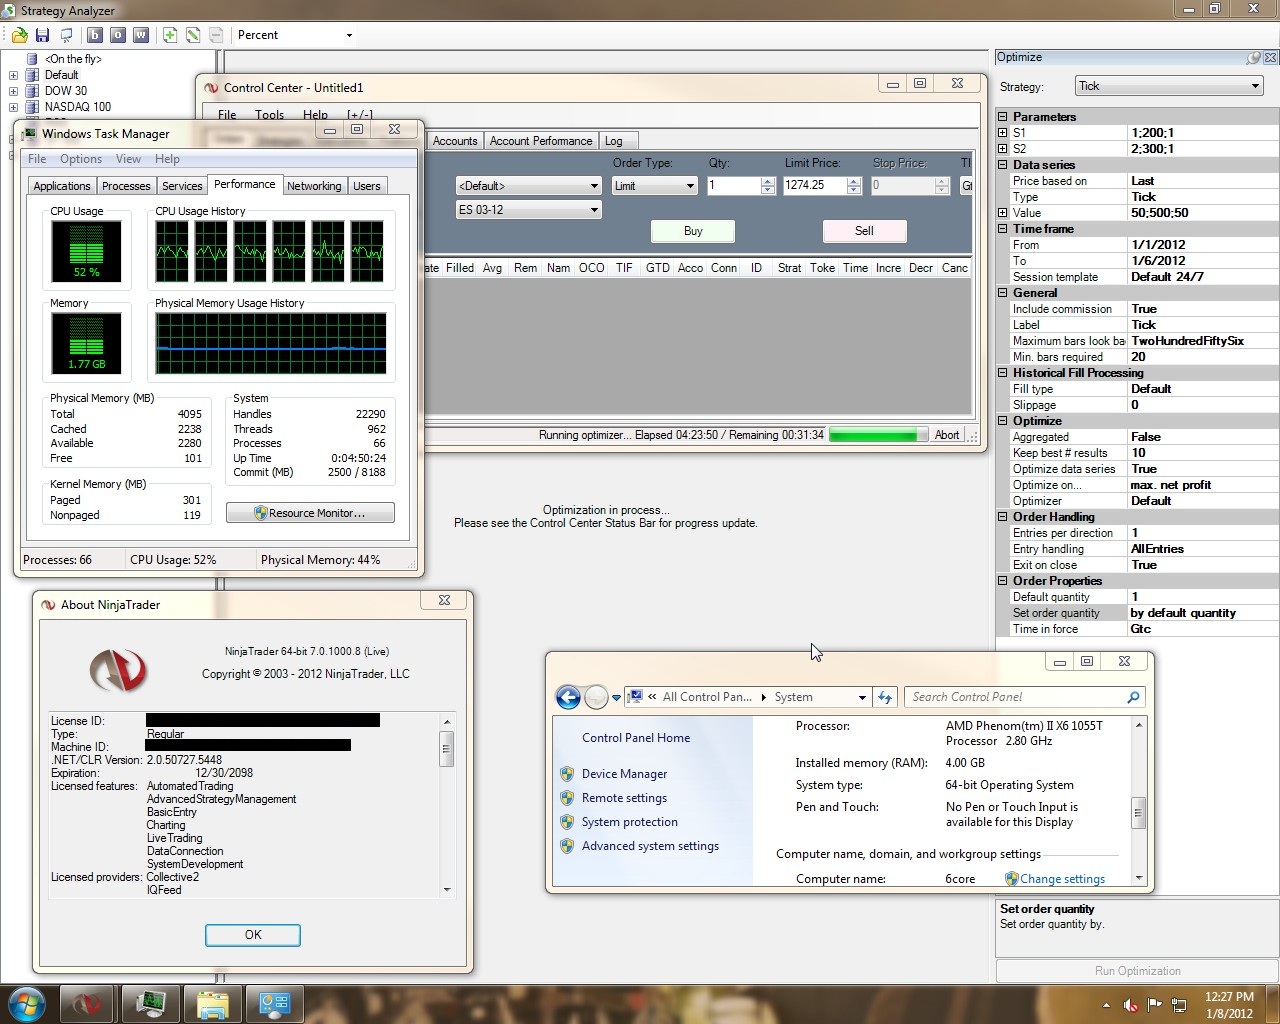Click the 'o' optimize toolbar button
Screen dimensions: 1280x1024
click(x=118, y=35)
